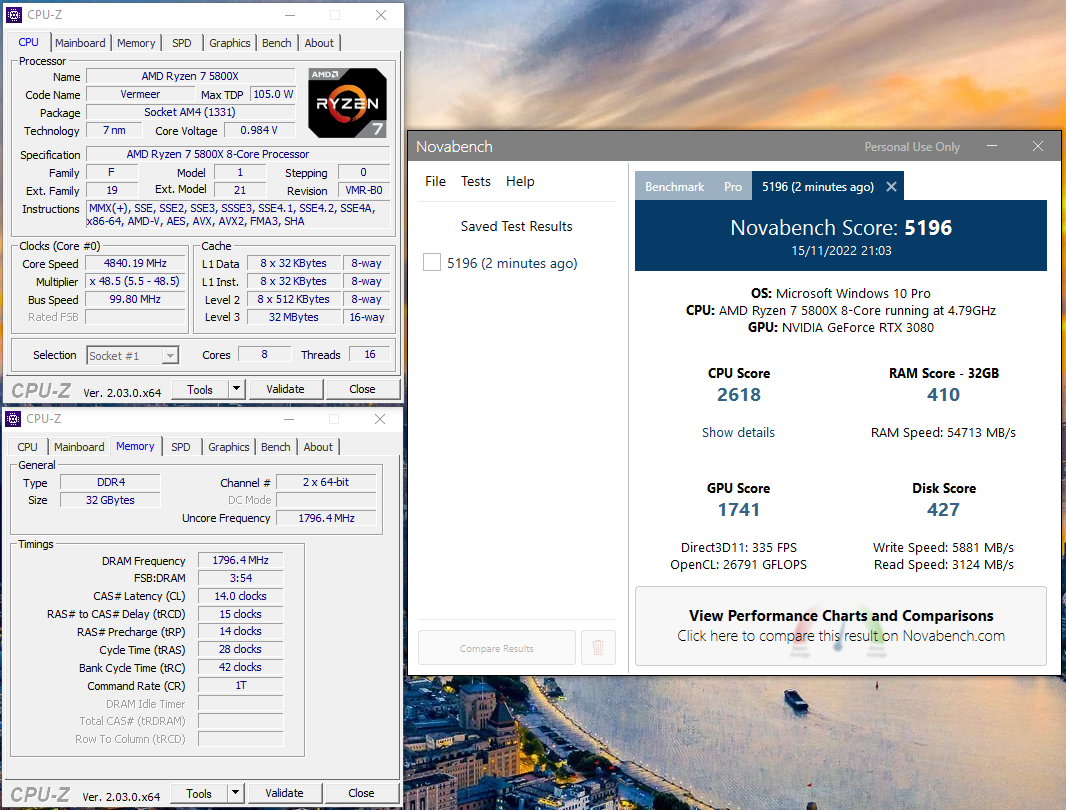Click the Max TDP value 105.0 W
1066x810 pixels.
(273, 94)
